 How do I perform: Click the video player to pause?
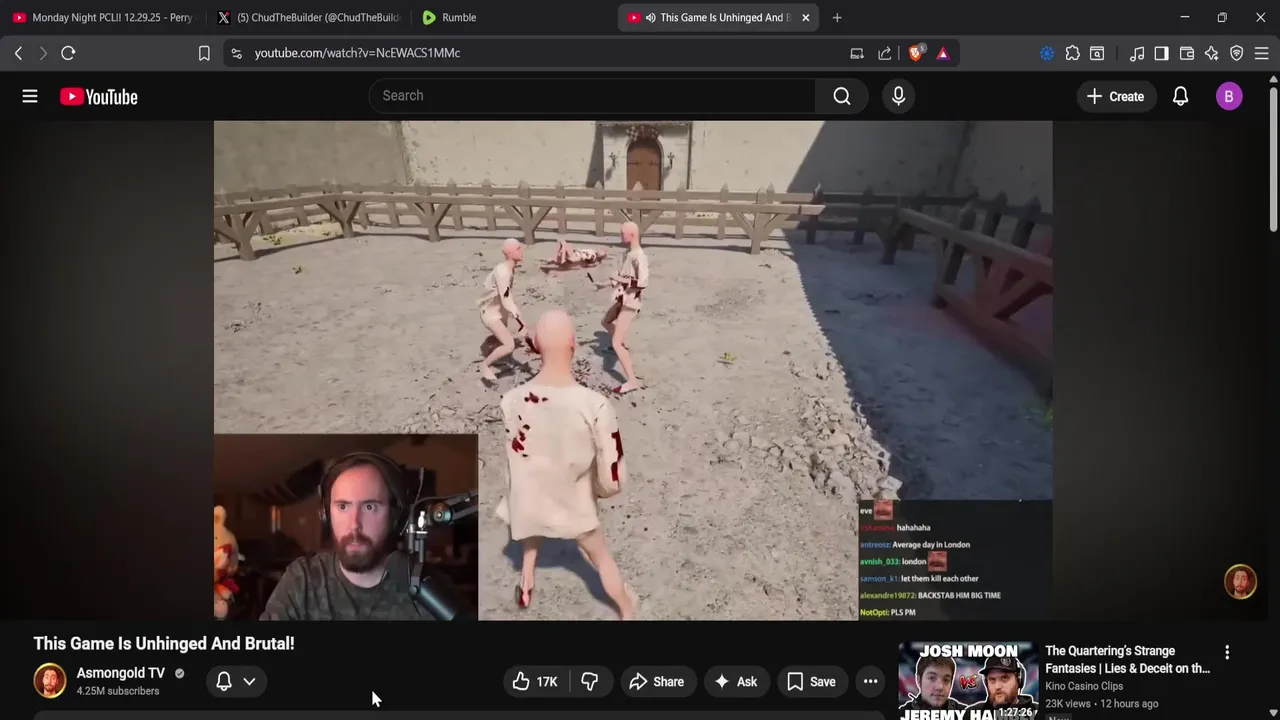[633, 370]
